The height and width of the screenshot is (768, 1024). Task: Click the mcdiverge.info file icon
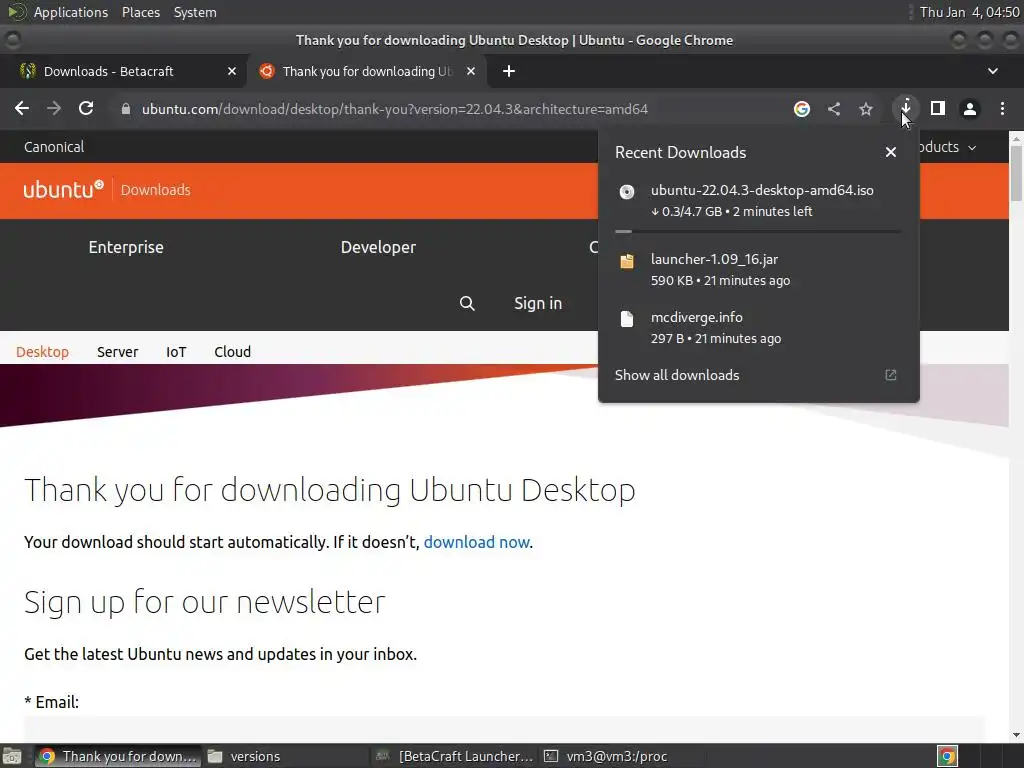click(627, 319)
